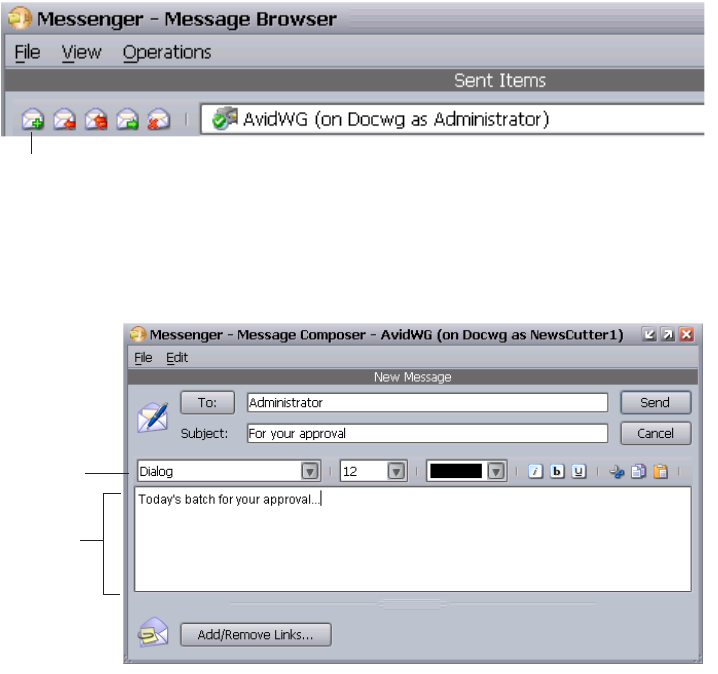
Task: Open the File menu in Message Composer
Action: click(x=143, y=358)
